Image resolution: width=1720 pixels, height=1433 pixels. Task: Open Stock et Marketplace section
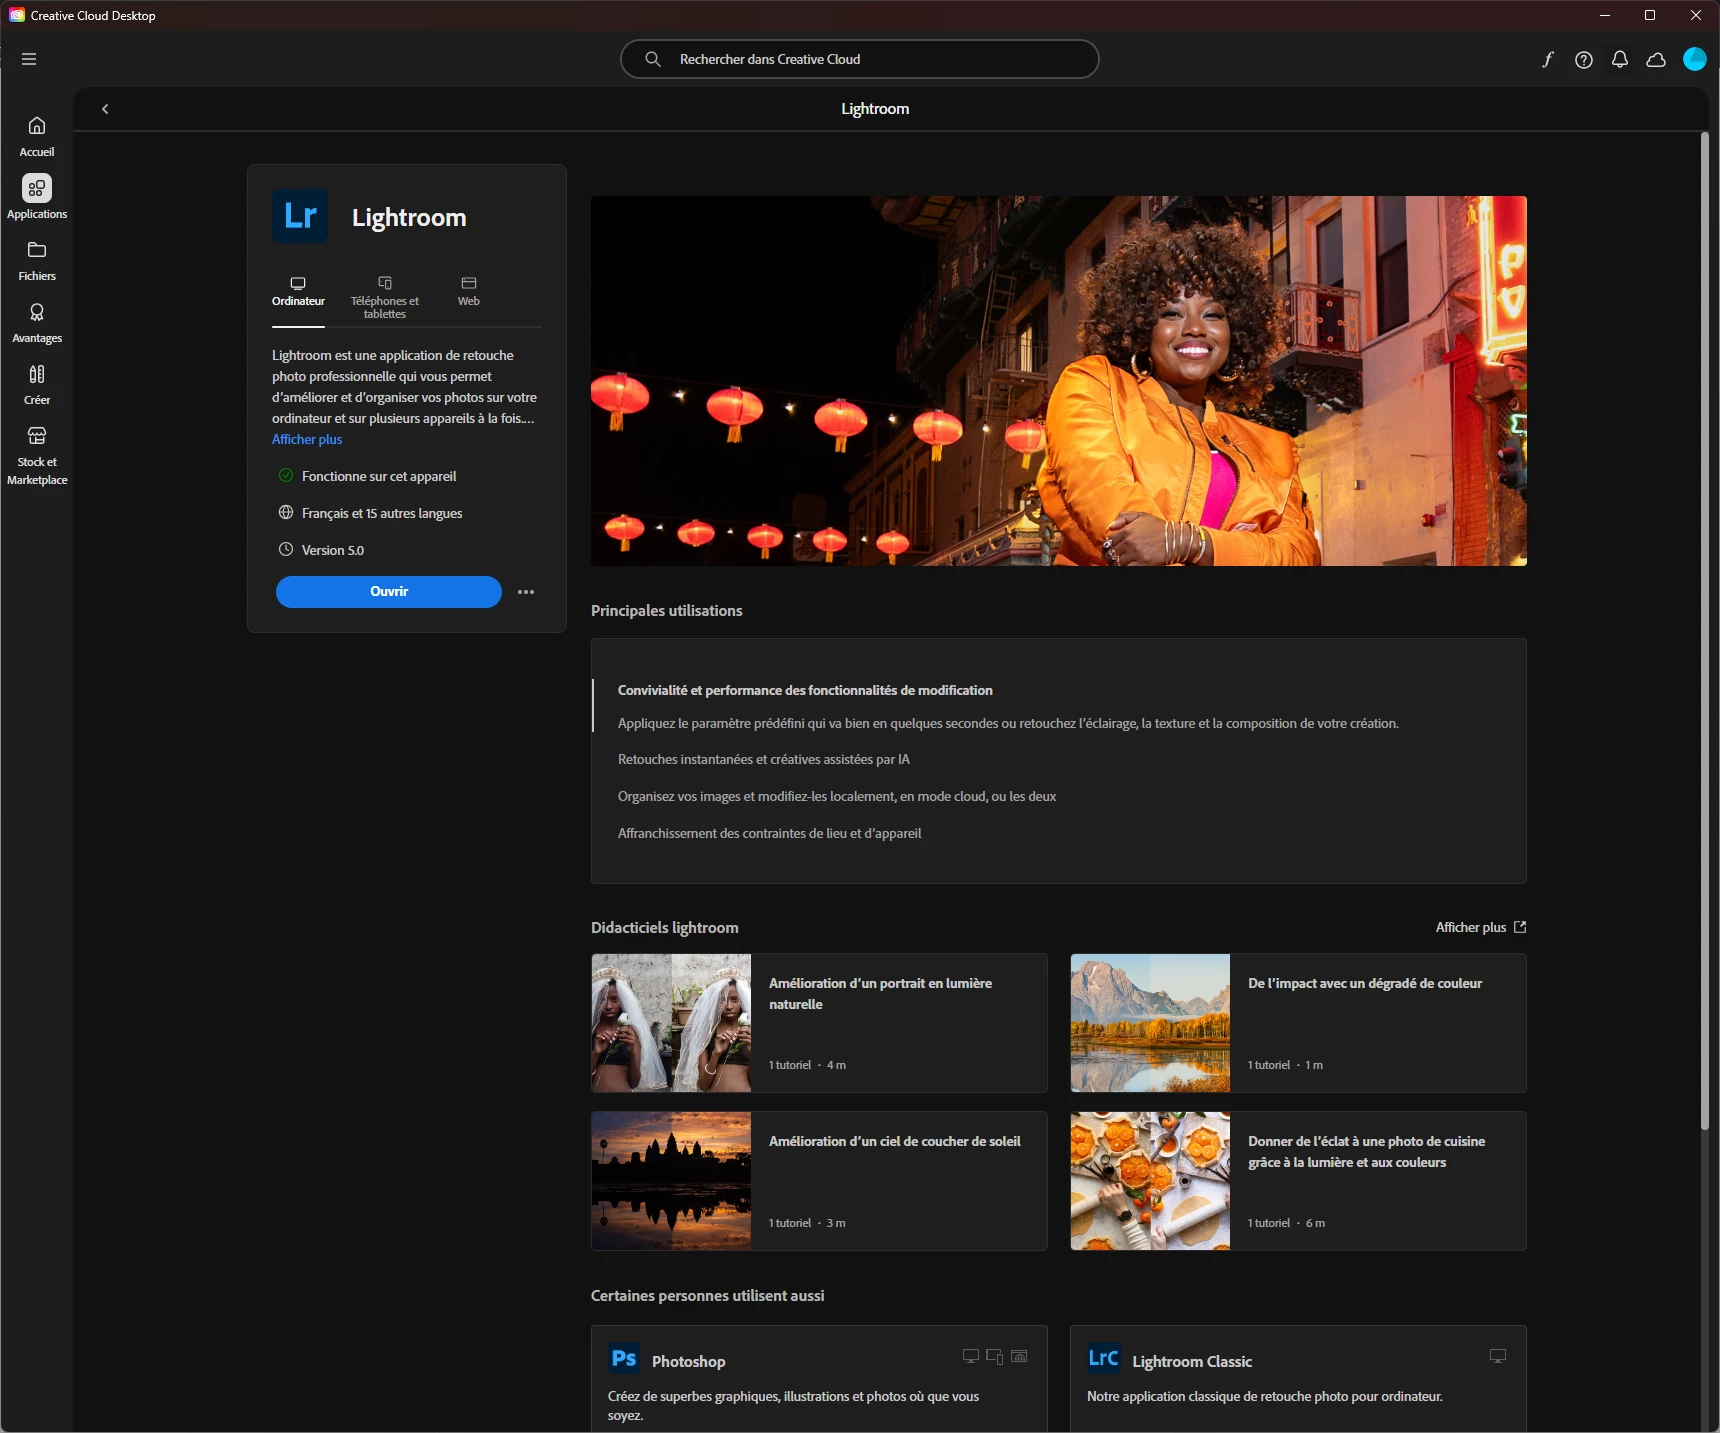click(x=37, y=456)
